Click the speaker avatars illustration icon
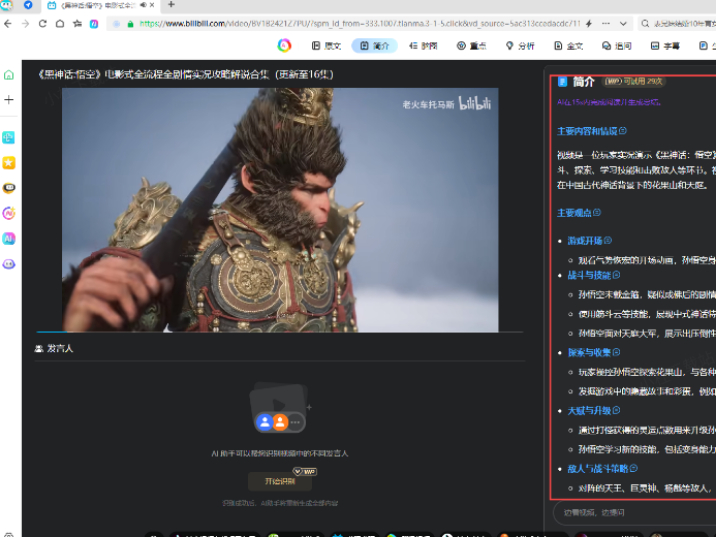Screen dimensions: 716x537 (279, 407)
